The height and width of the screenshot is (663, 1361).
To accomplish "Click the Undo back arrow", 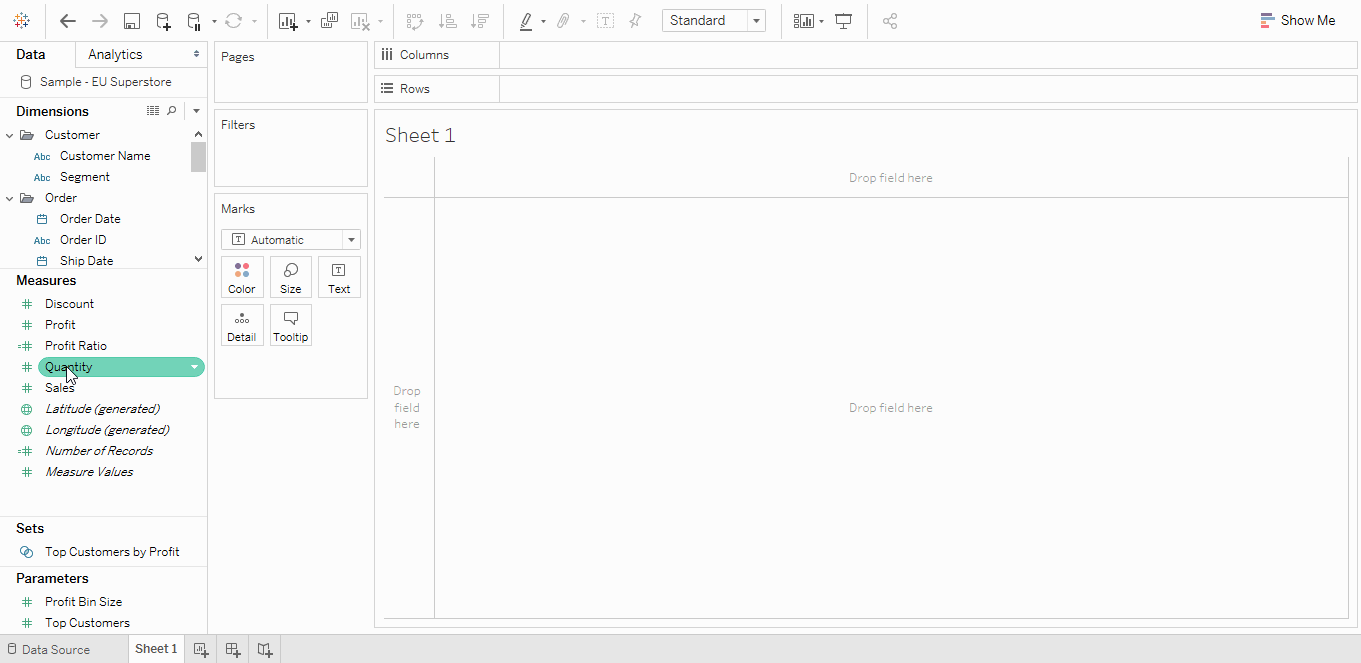I will click(68, 21).
